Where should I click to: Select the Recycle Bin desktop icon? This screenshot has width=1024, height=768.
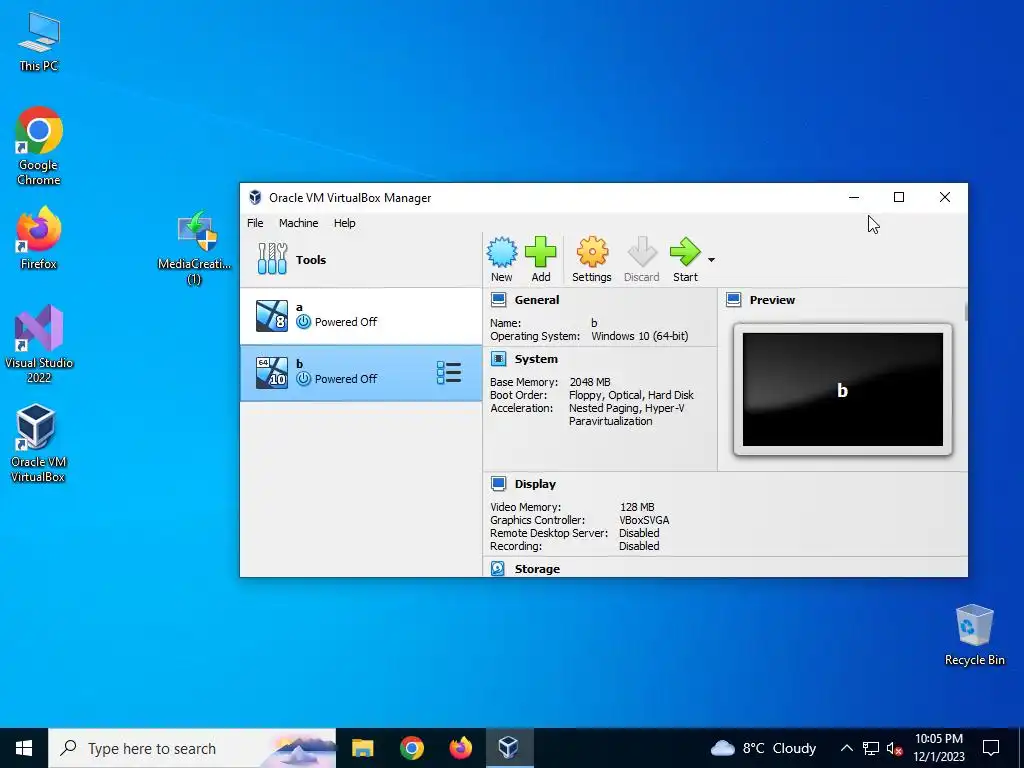point(974,635)
